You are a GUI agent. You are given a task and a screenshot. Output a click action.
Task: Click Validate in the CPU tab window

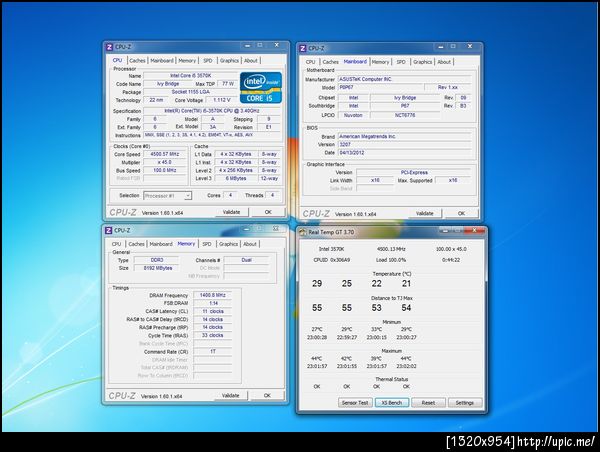(232, 212)
